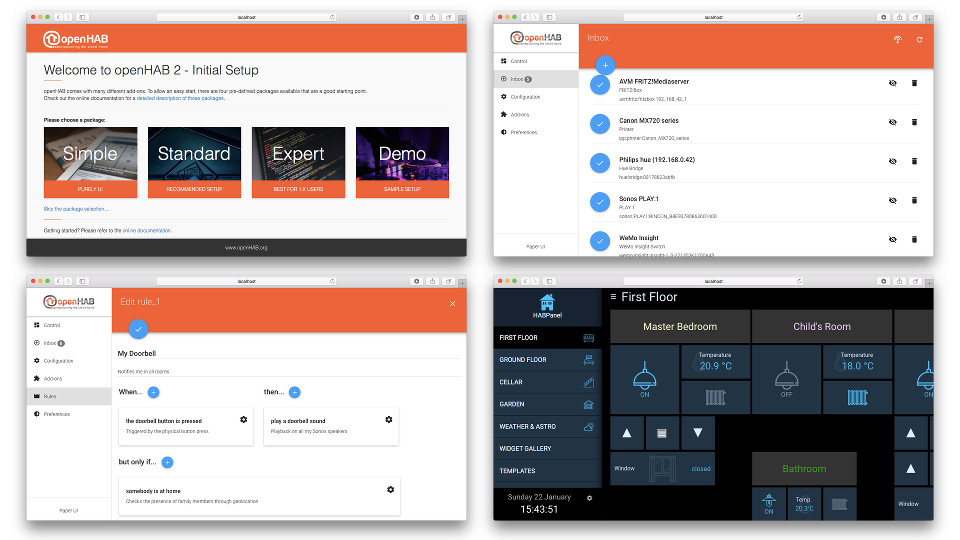Add a condition next to 'but only if...'
960x540 pixels.
[x=167, y=462]
